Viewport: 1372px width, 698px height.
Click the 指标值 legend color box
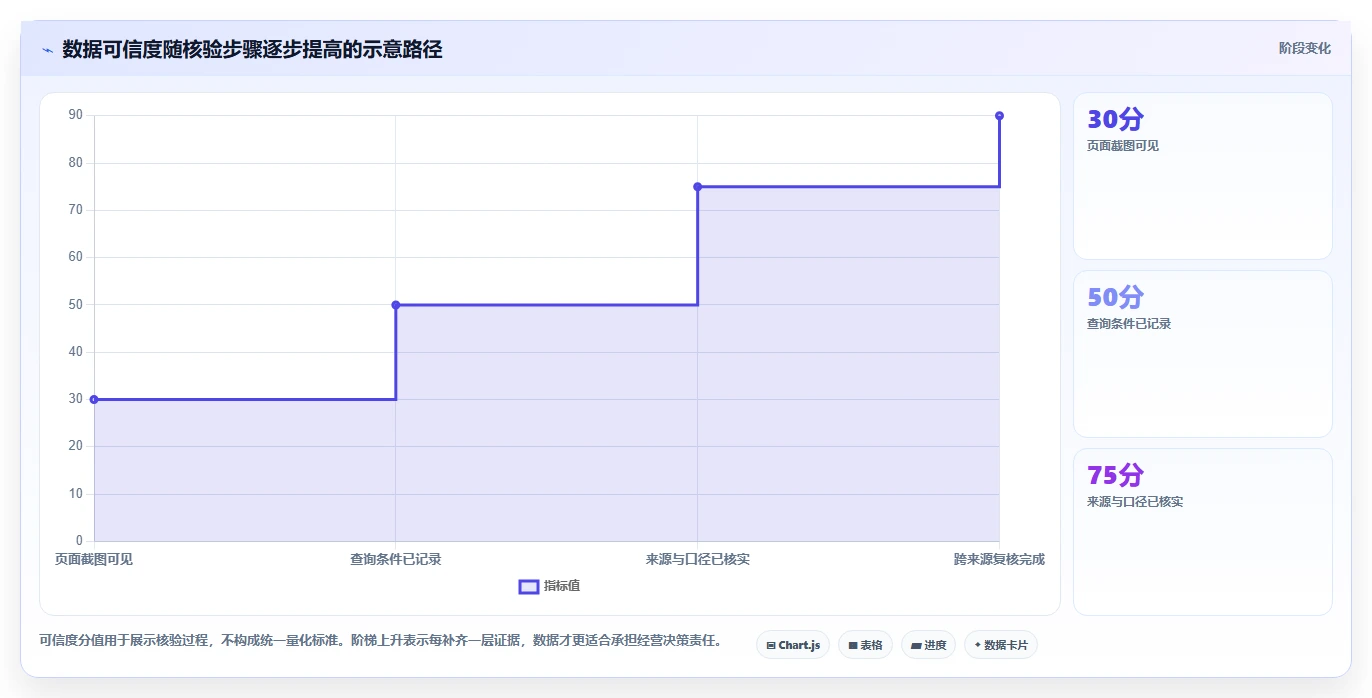pos(529,586)
